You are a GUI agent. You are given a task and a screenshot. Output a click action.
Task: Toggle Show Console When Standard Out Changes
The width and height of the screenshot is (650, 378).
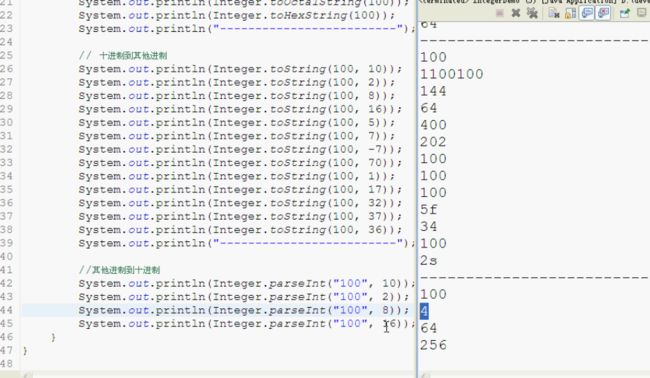pos(587,13)
